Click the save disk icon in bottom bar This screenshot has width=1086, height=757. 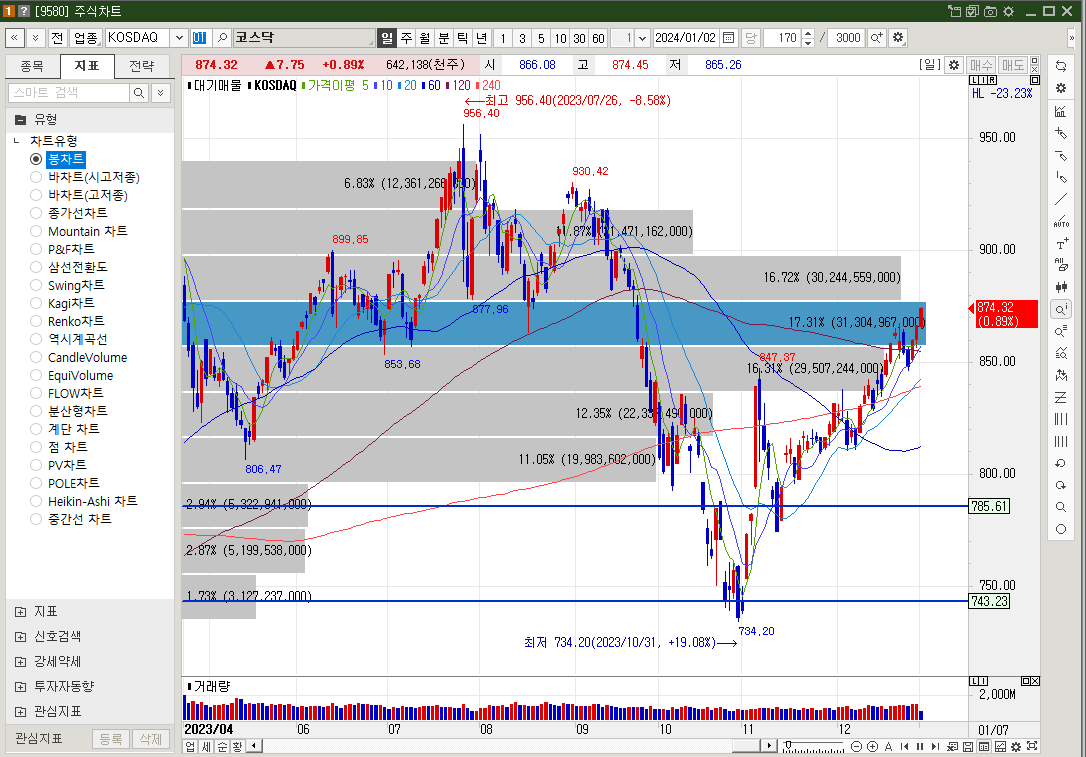[x=968, y=747]
